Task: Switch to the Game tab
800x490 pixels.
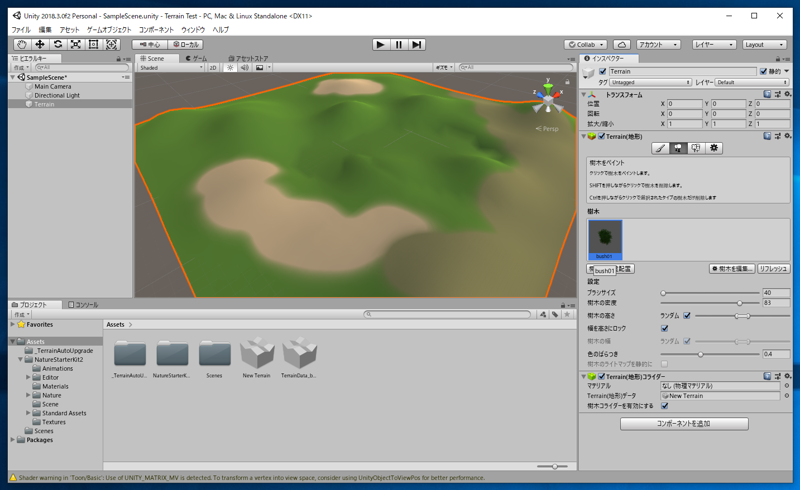Action: pyautogui.click(x=196, y=58)
